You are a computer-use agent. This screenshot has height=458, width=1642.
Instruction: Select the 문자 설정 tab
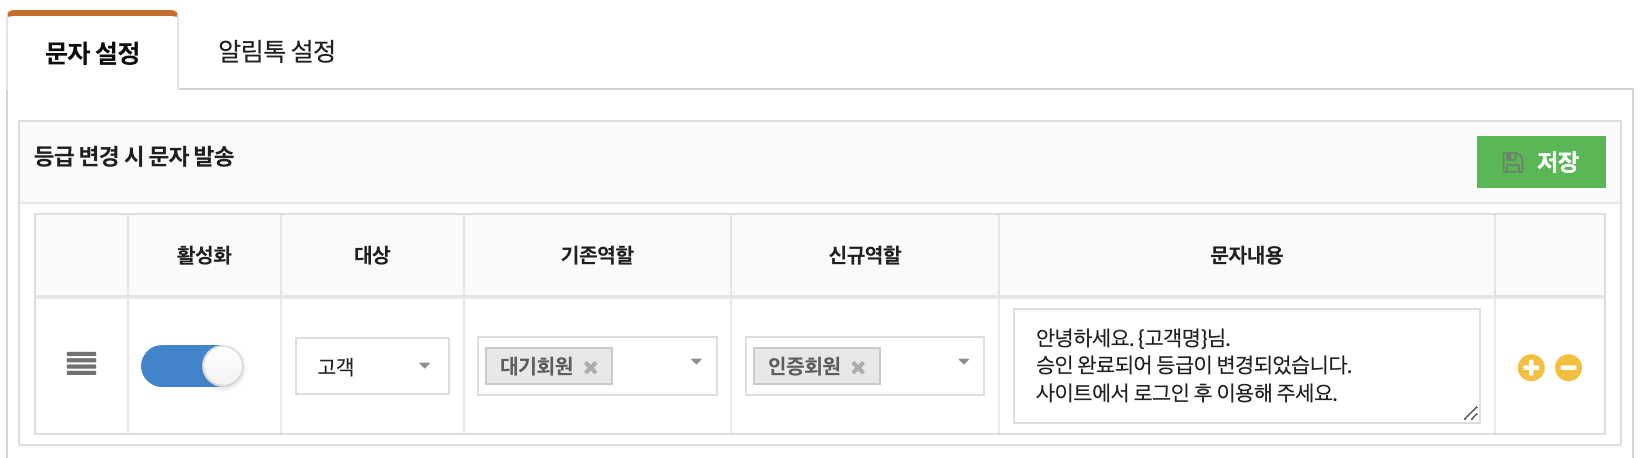pyautogui.click(x=93, y=52)
